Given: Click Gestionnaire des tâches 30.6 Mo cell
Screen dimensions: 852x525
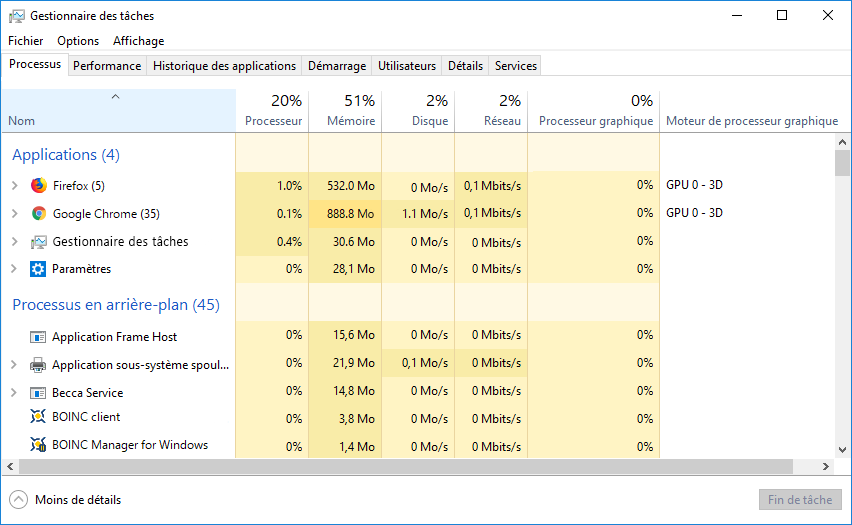Looking at the screenshot, I should (x=345, y=241).
